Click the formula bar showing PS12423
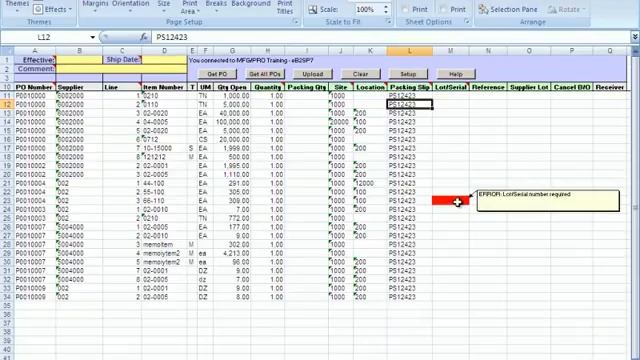The height and width of the screenshot is (360, 640). tap(390, 37)
